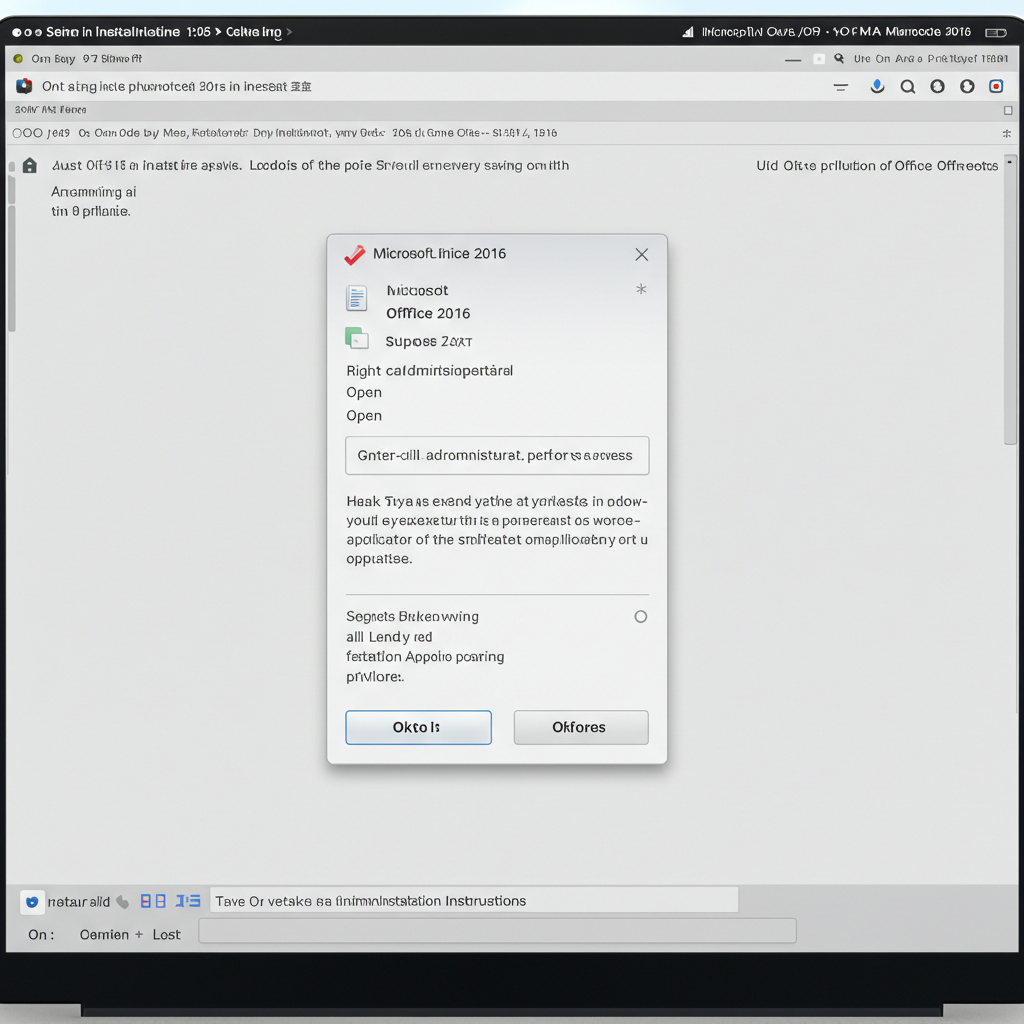Click the Uıd Oltɐe prllution of Office text
1024x1024 pixels.
[876, 166]
